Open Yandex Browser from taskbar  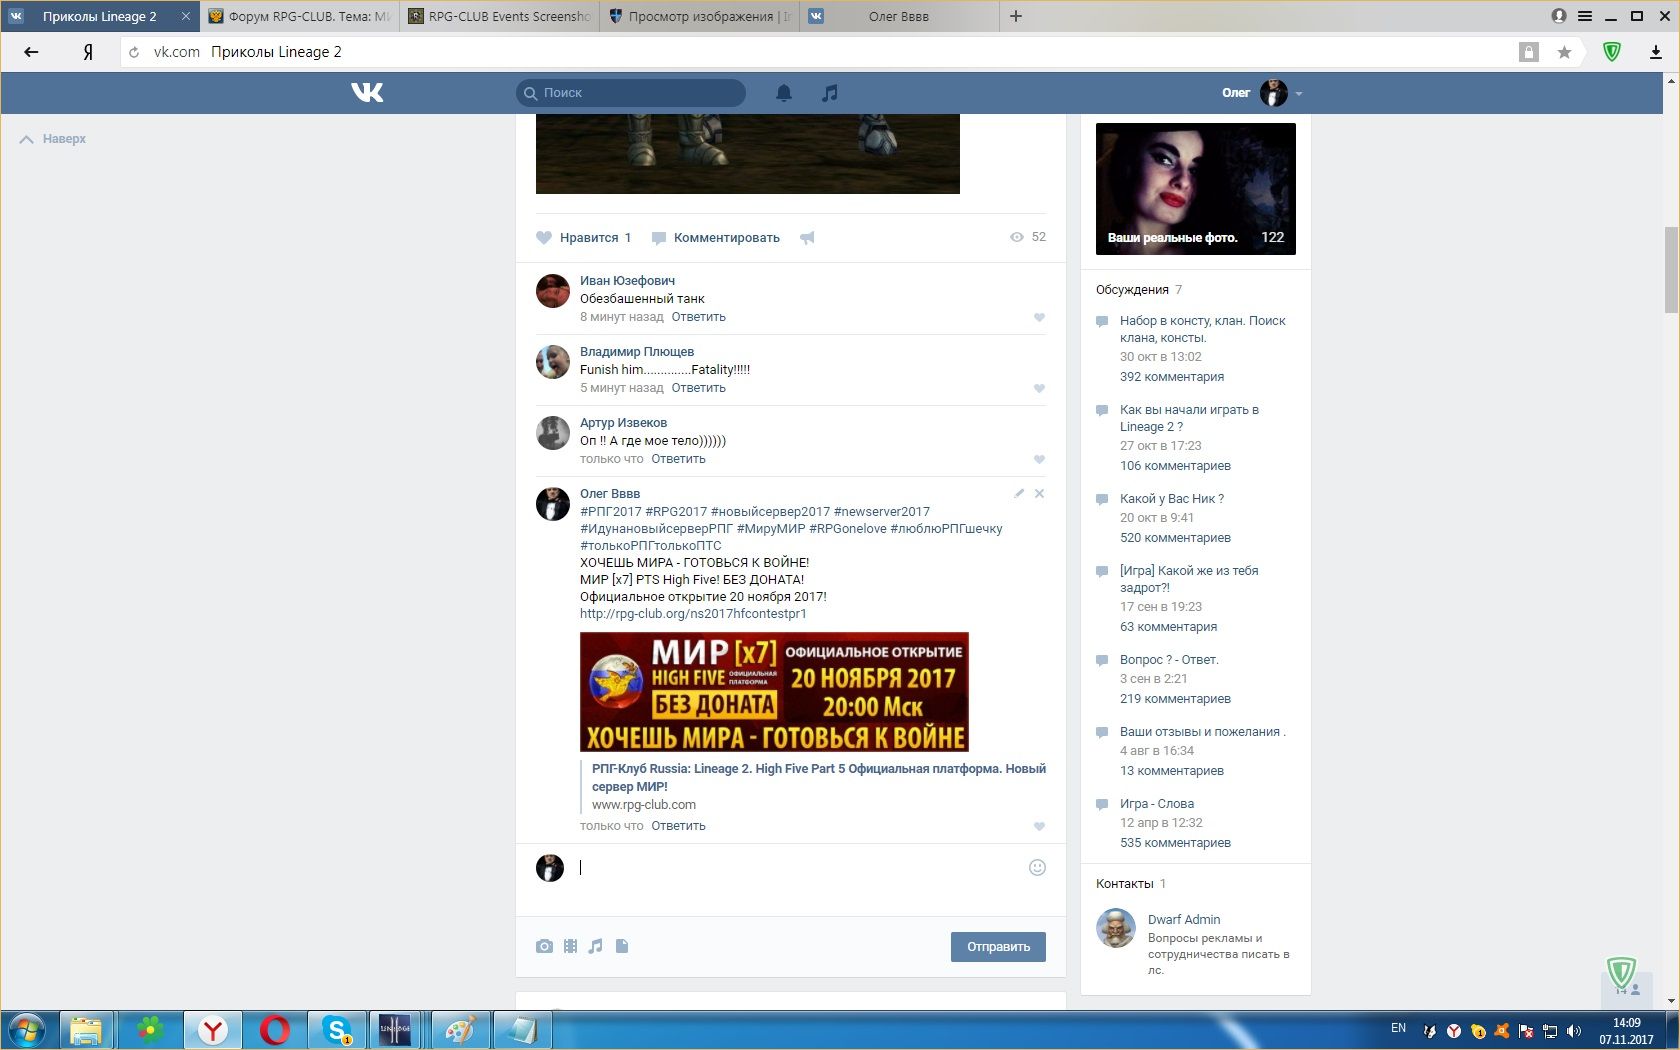[213, 1030]
